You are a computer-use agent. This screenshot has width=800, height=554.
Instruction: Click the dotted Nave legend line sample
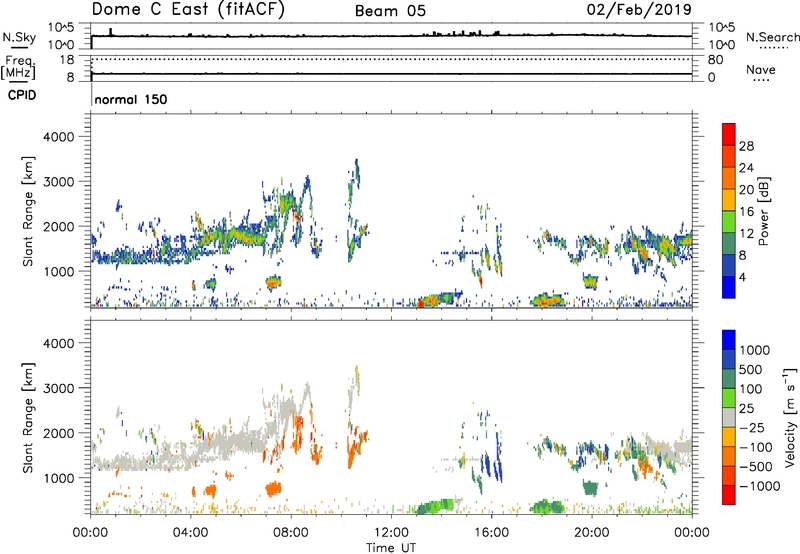(761, 81)
